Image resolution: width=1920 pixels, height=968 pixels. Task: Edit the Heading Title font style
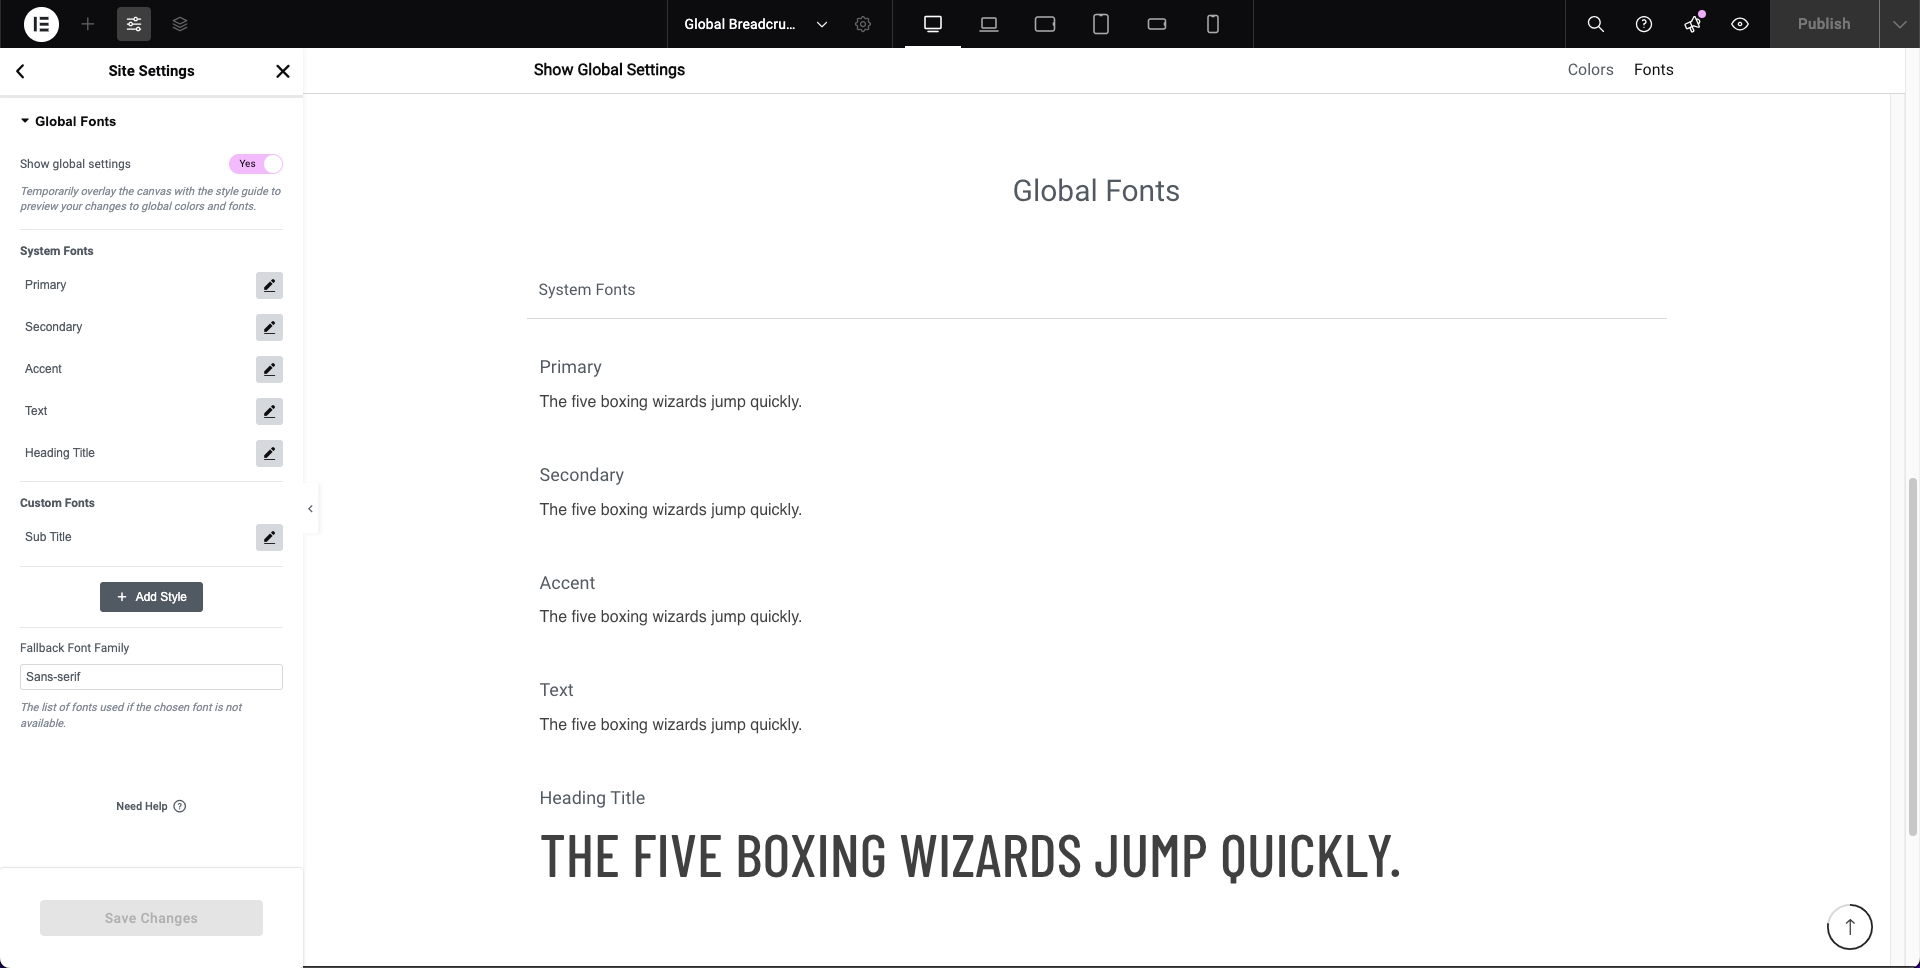click(269, 454)
